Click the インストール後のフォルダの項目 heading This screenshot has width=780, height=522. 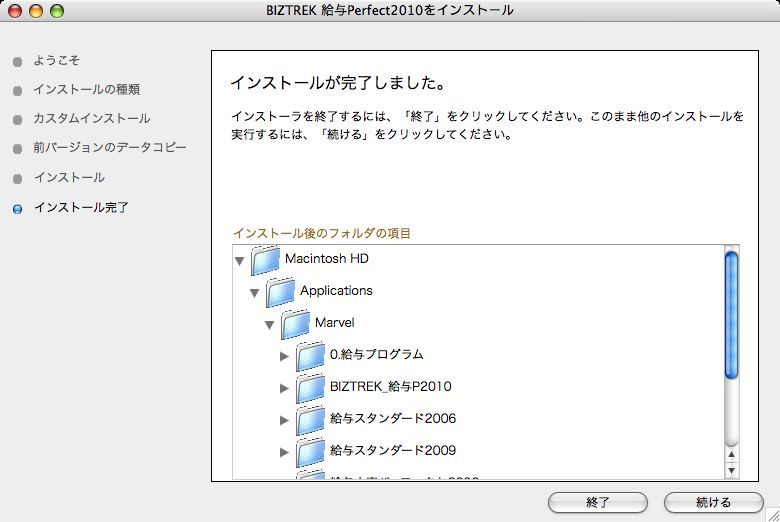322,233
